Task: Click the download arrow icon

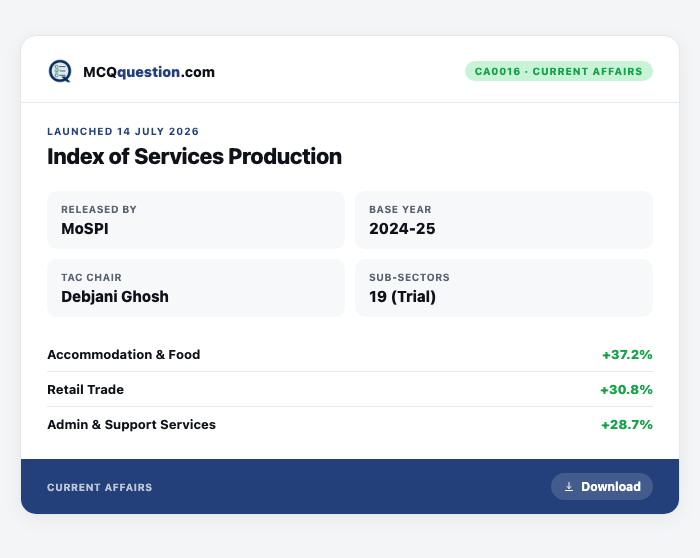Action: click(569, 487)
